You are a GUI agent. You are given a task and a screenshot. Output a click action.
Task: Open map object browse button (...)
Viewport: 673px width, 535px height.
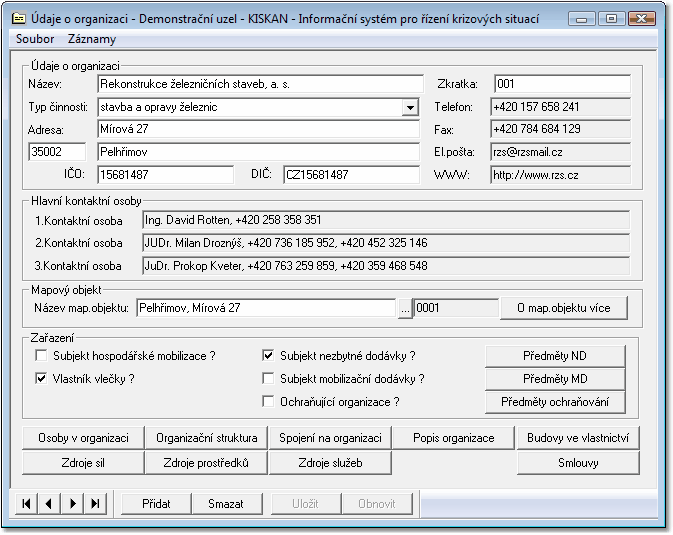[x=405, y=308]
